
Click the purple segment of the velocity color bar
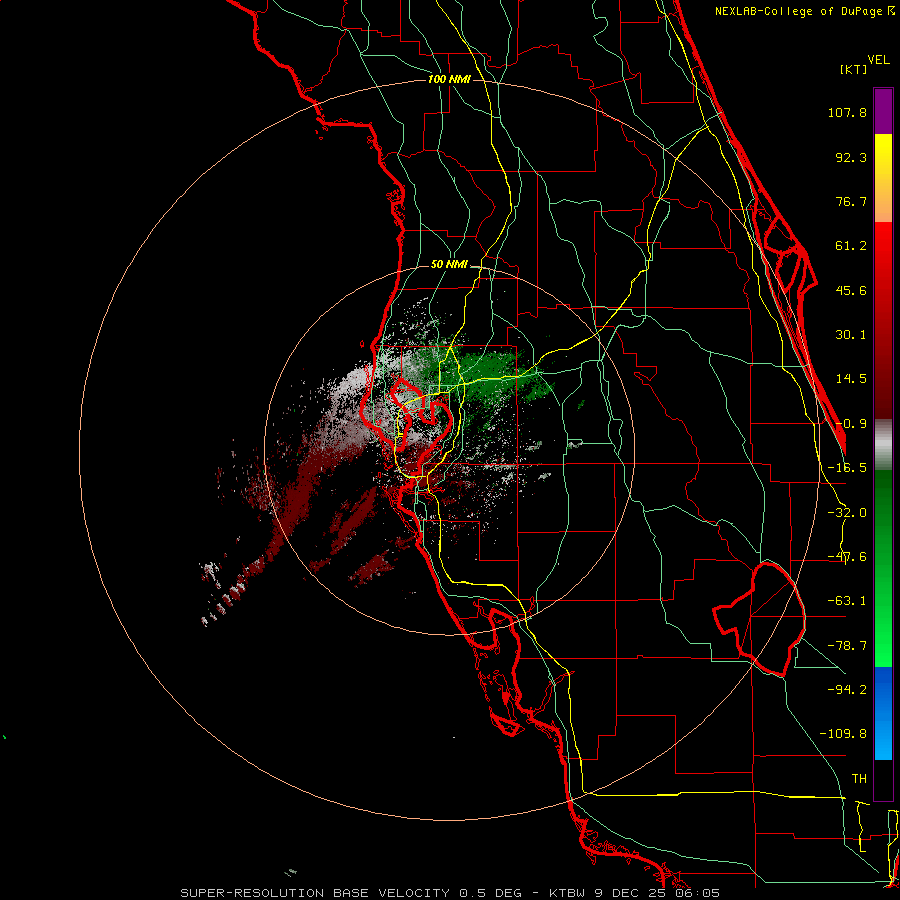coord(883,111)
